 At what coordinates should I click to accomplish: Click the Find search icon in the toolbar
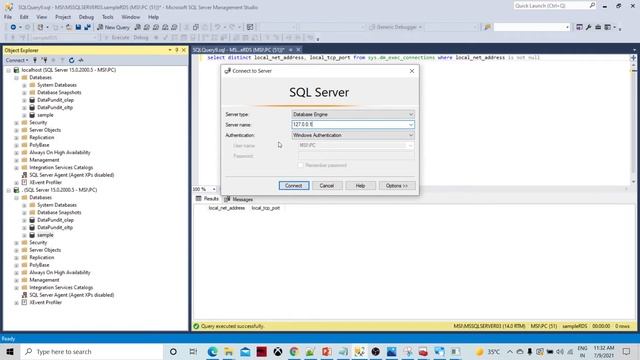click(487, 27)
